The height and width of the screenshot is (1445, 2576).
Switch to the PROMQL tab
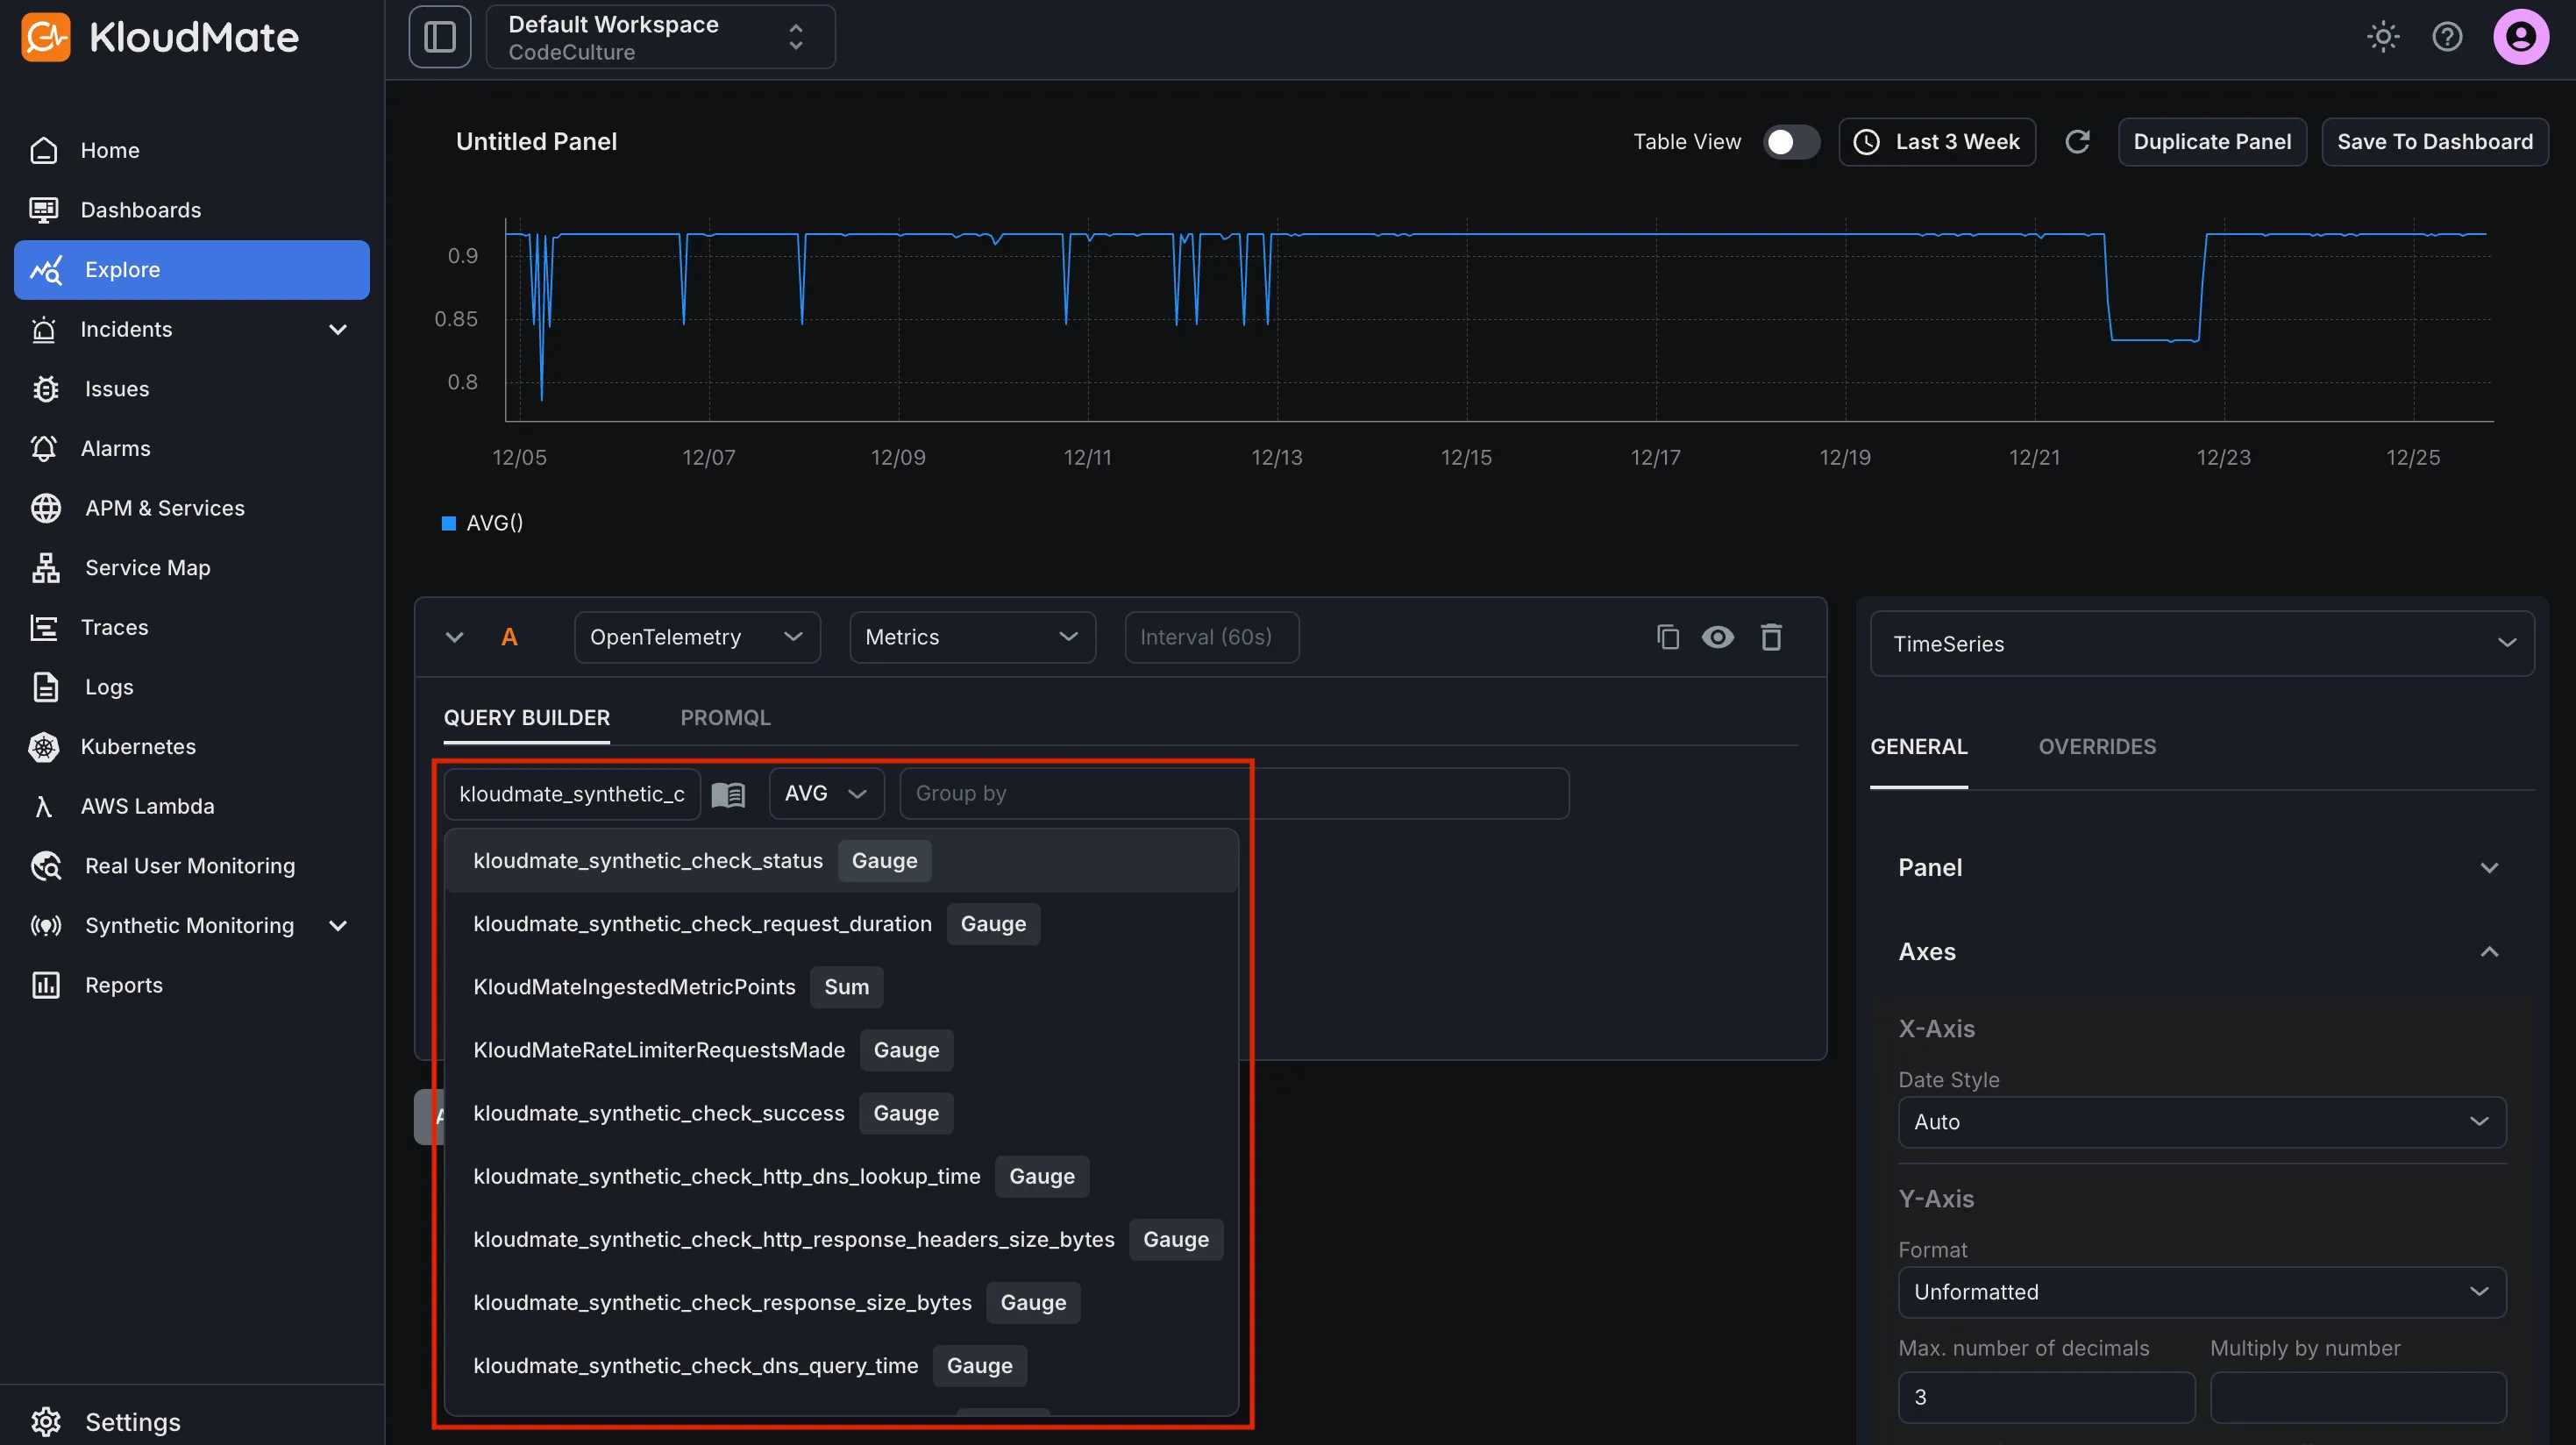click(x=725, y=718)
